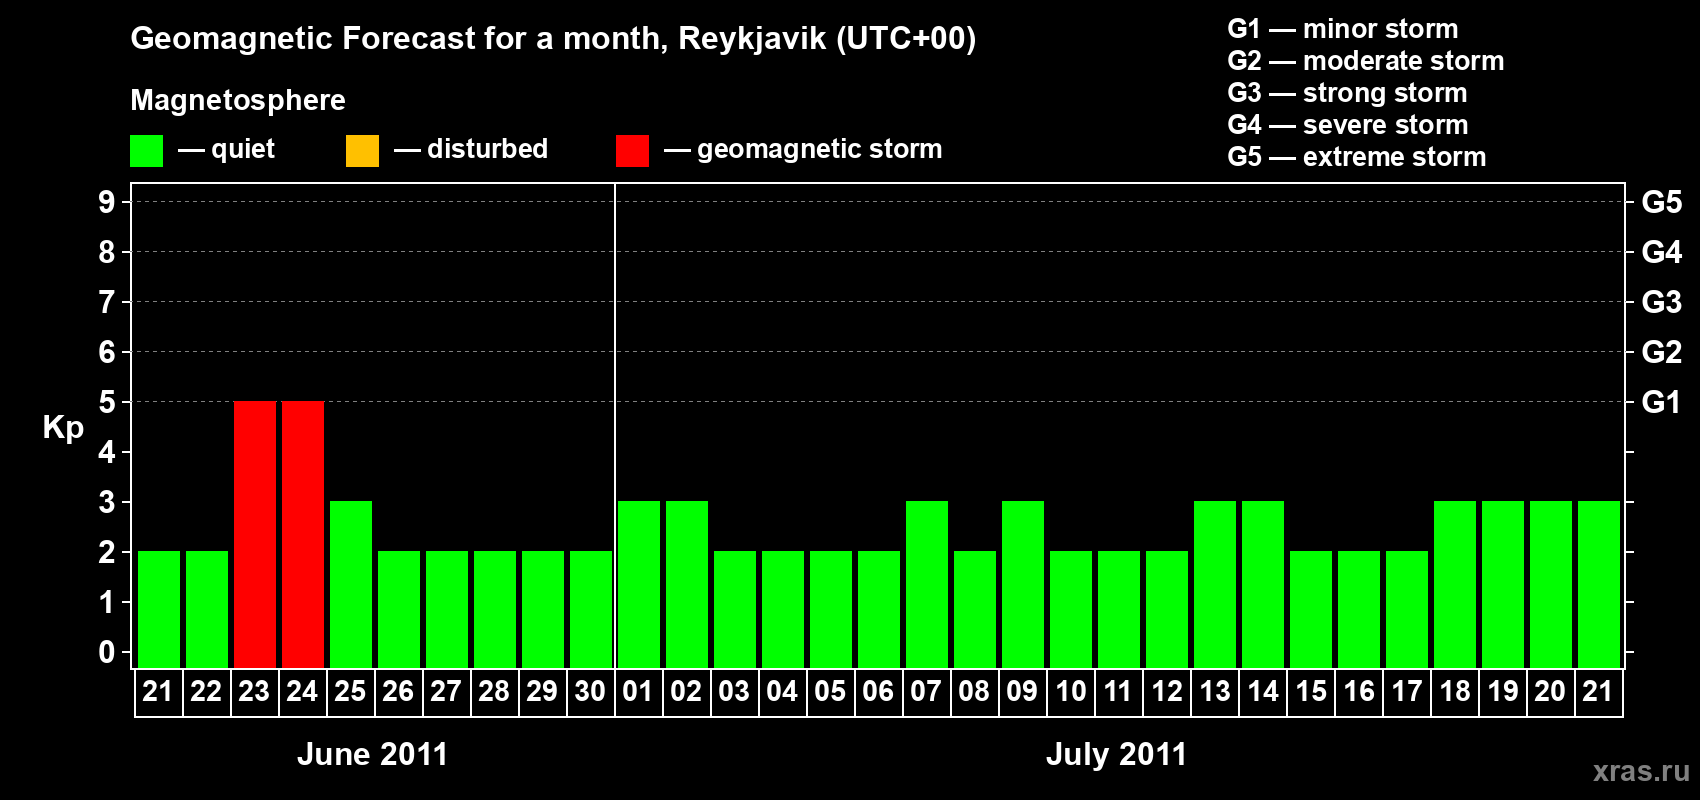Click the '0' tick on Kp axis
The width and height of the screenshot is (1700, 800).
(x=107, y=652)
